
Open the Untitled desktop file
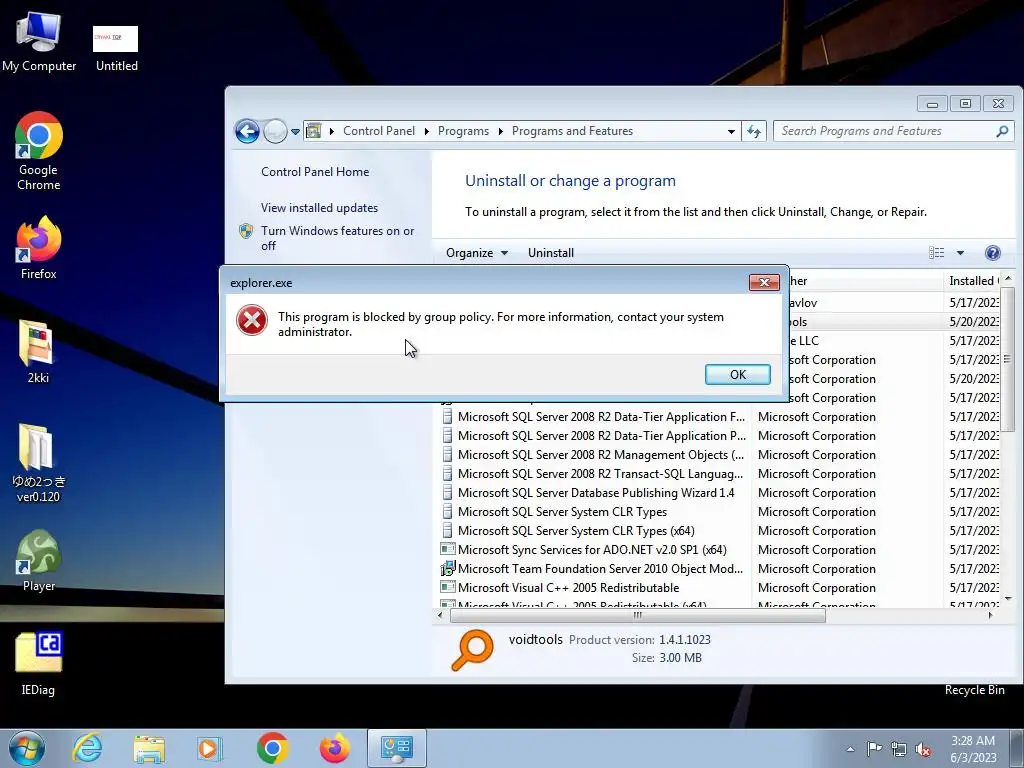click(116, 48)
